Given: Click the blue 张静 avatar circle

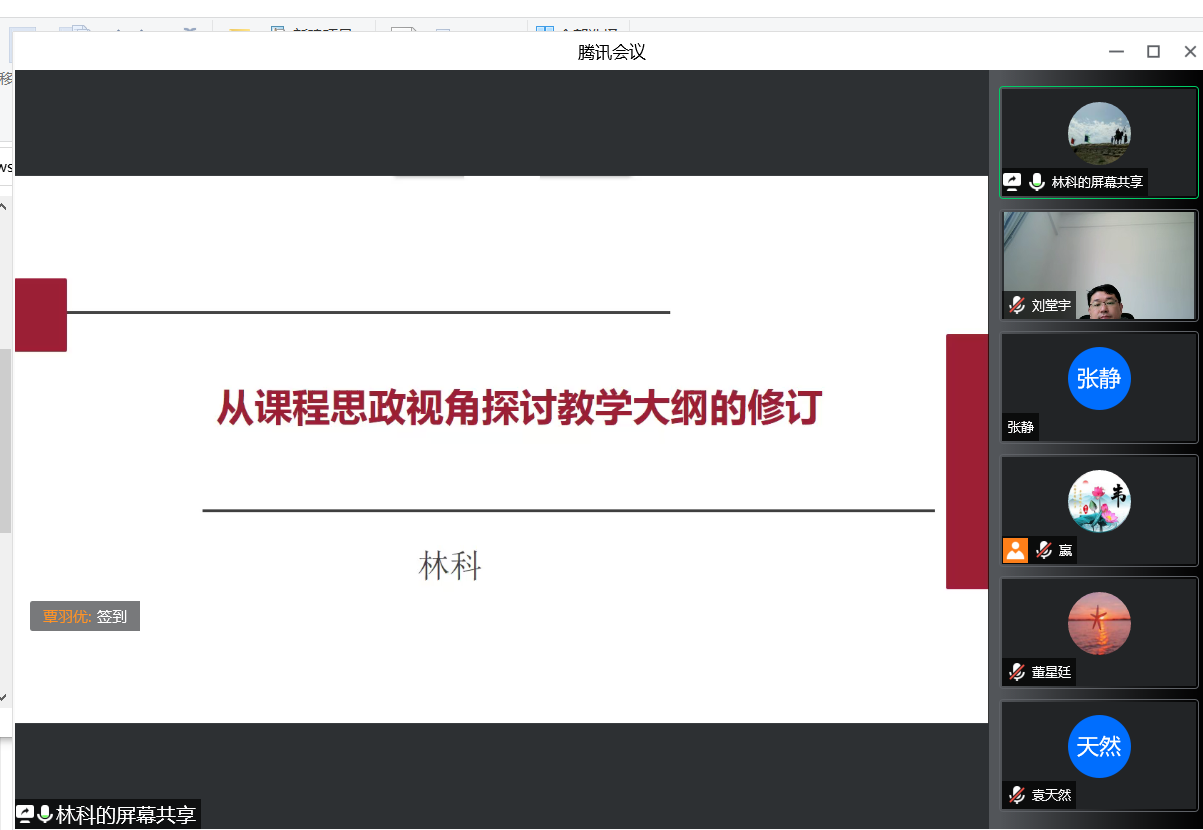Looking at the screenshot, I should point(1099,379).
